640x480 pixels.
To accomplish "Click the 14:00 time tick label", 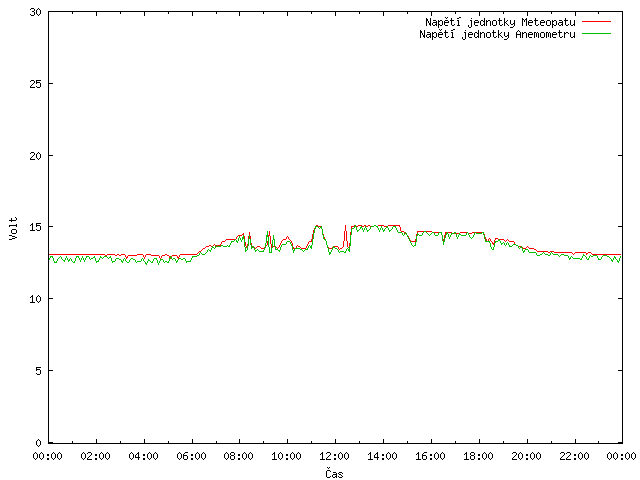I will pyautogui.click(x=382, y=456).
